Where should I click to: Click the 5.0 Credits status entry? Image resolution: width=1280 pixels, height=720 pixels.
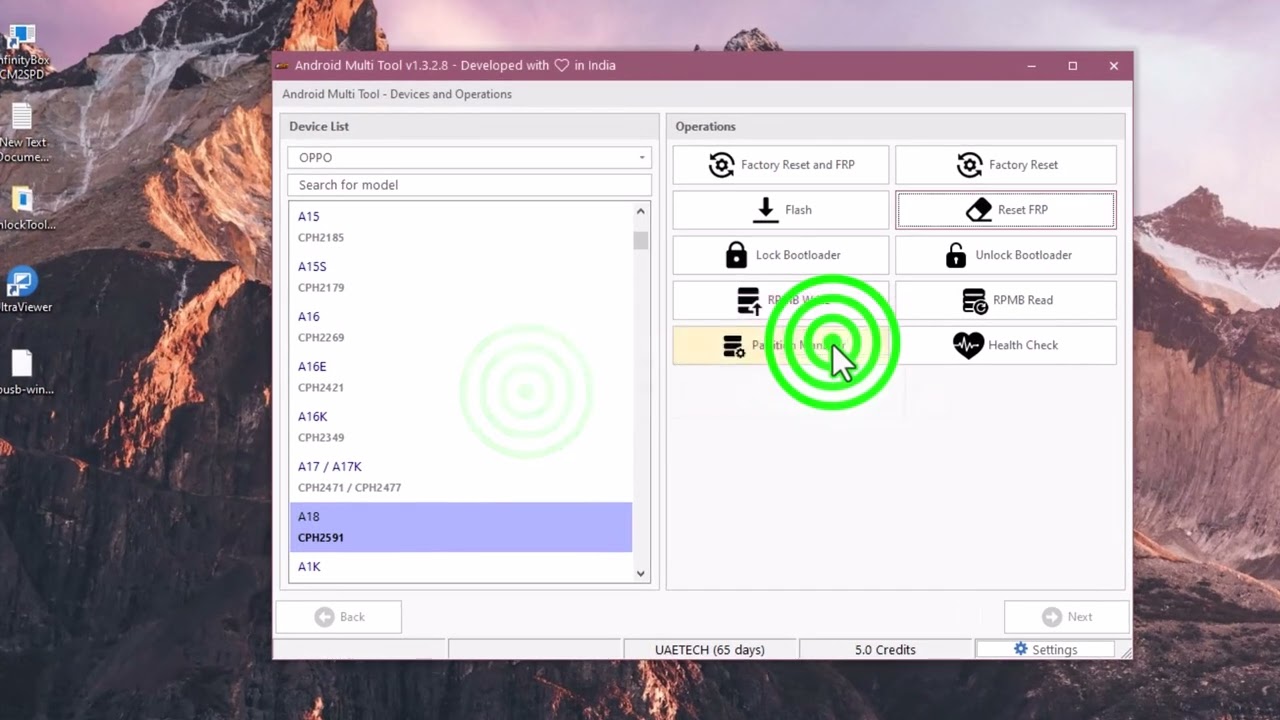point(885,650)
